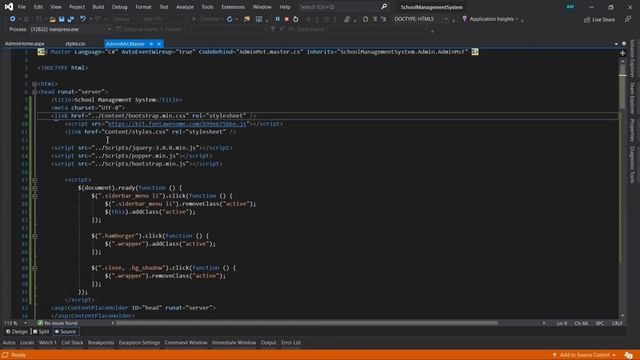Close the AdminMst.Master tab
640x360 pixels.
click(159, 44)
